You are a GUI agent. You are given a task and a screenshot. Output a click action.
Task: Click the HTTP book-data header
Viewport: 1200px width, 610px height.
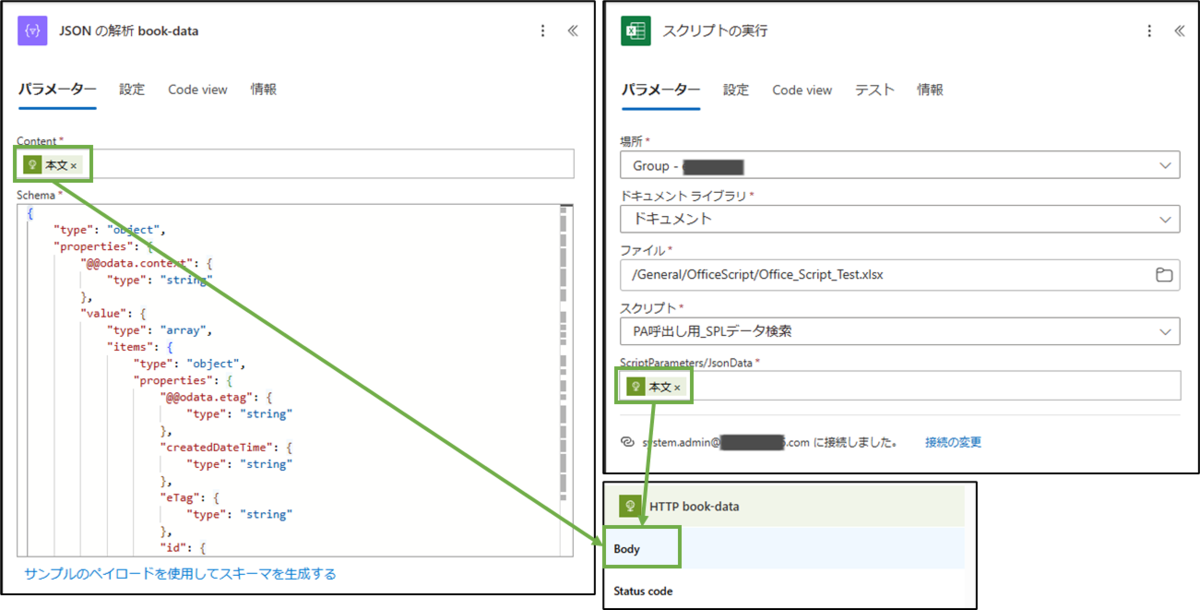[784, 506]
